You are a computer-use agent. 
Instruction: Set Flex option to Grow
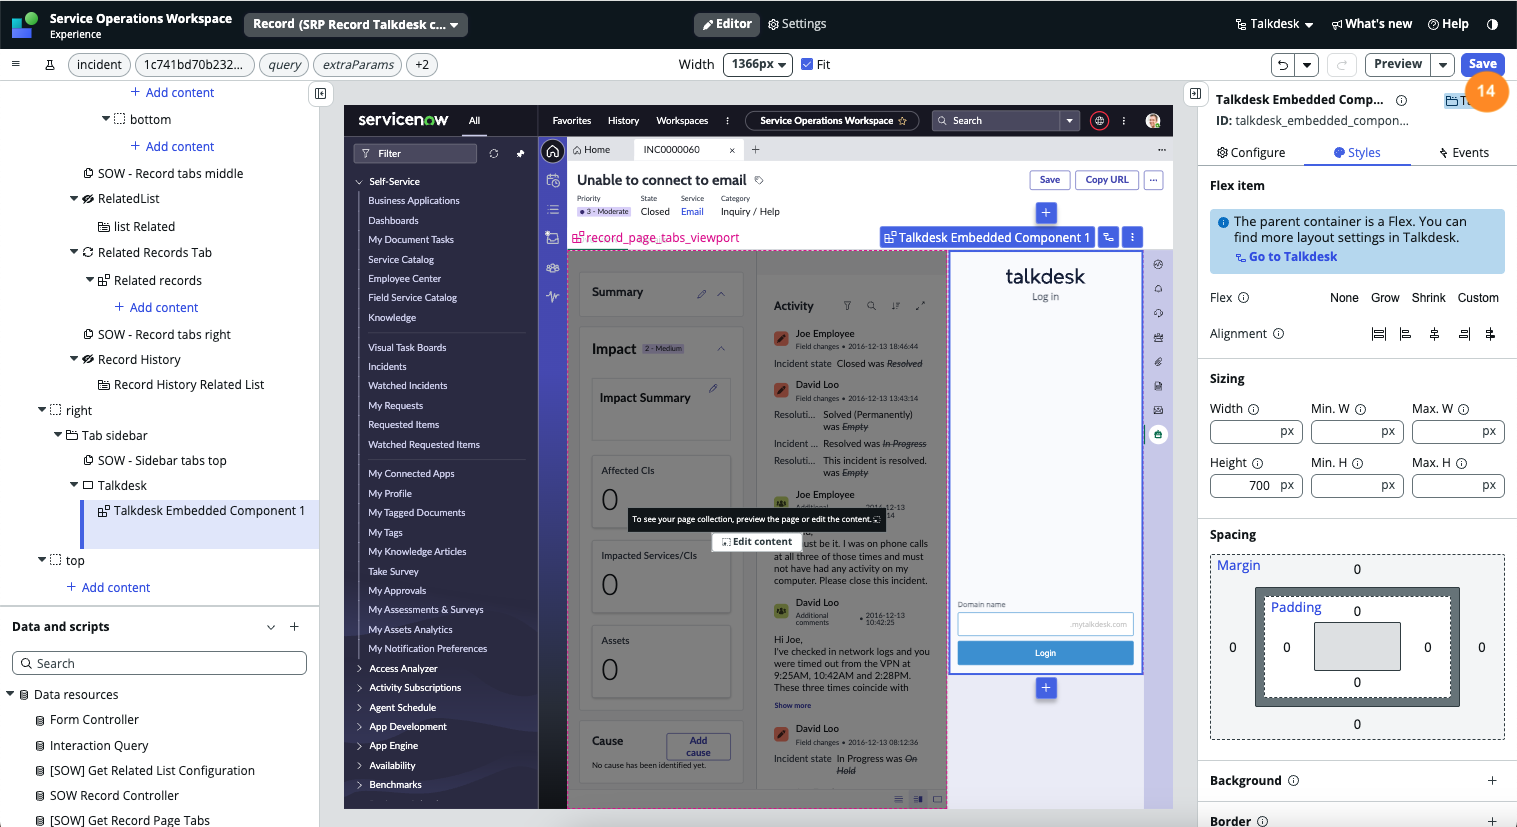[x=1385, y=298]
